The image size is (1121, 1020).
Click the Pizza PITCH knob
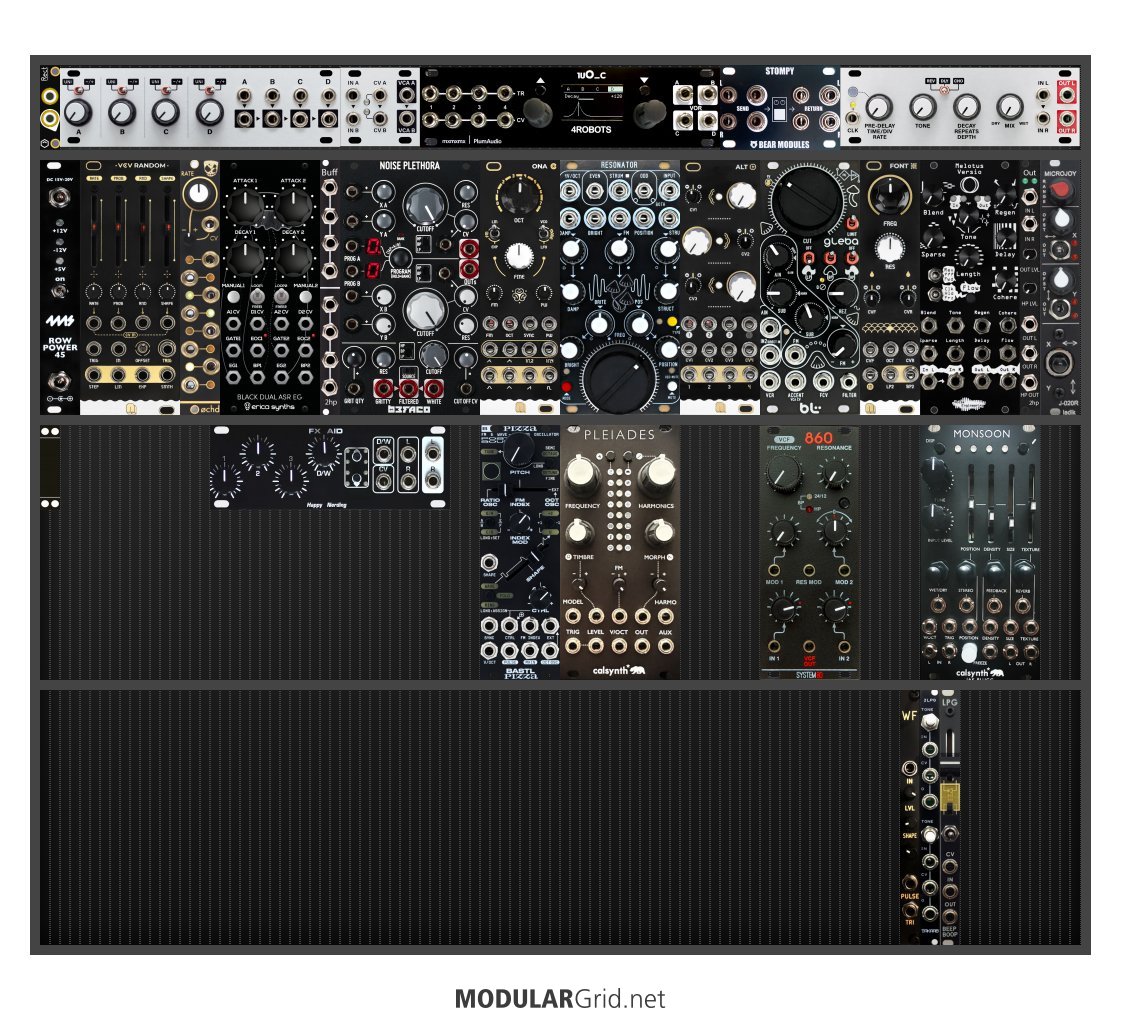point(520,450)
